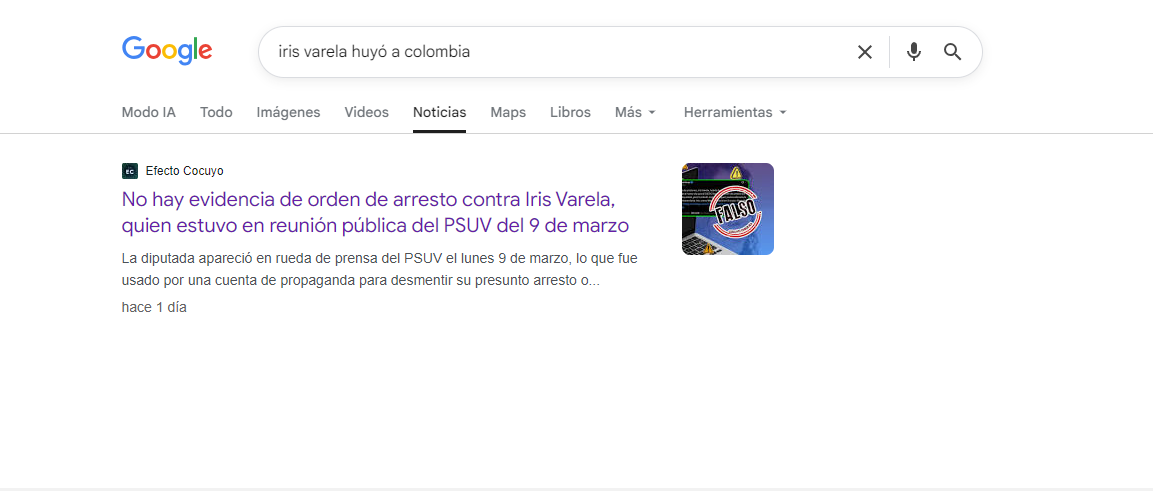The width and height of the screenshot is (1153, 491).
Task: Switch to the Todo results tab
Action: point(216,112)
